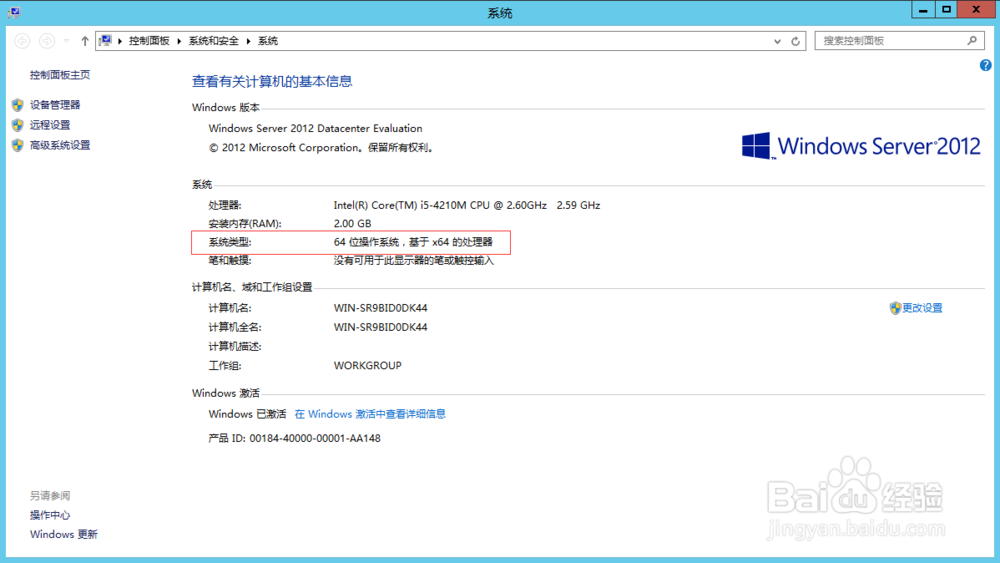Click 计算机名 value WIN-SR9BID0DK44
Screen dimensions: 1000x563
[380, 308]
